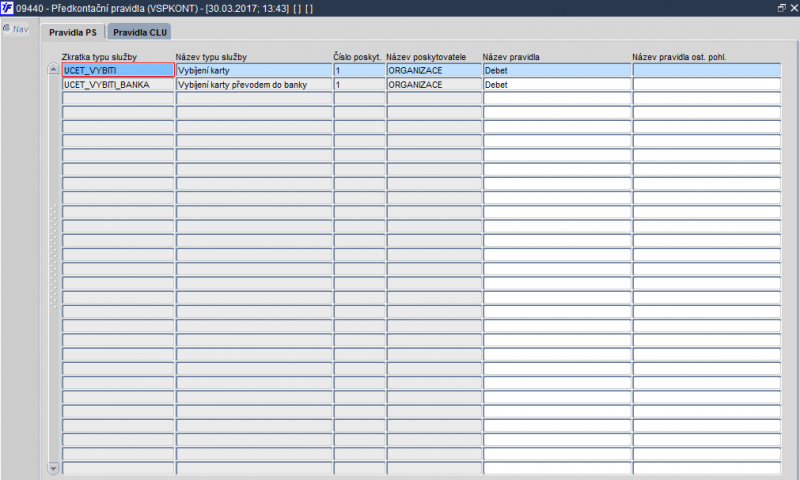Click Debet in the UCET_VYBITI_BANKA row
This screenshot has height=480, width=800.
[557, 85]
